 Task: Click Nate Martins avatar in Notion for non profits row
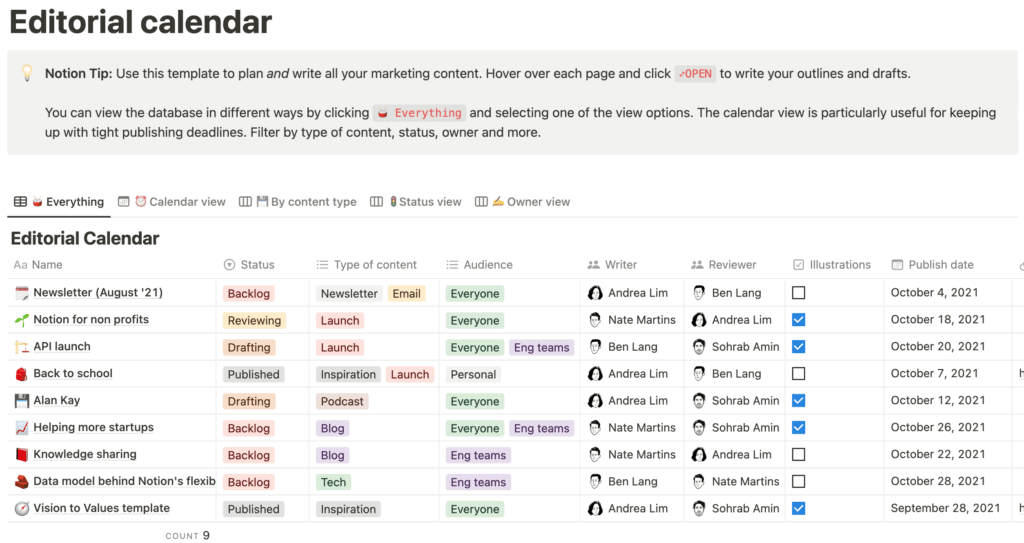[x=595, y=320]
